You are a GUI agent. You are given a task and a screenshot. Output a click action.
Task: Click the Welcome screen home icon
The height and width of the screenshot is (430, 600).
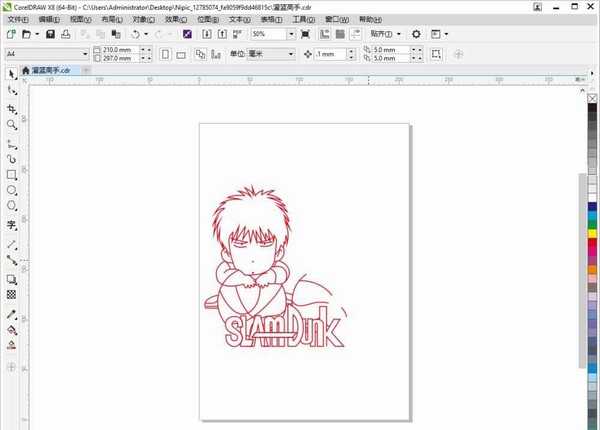coord(26,70)
